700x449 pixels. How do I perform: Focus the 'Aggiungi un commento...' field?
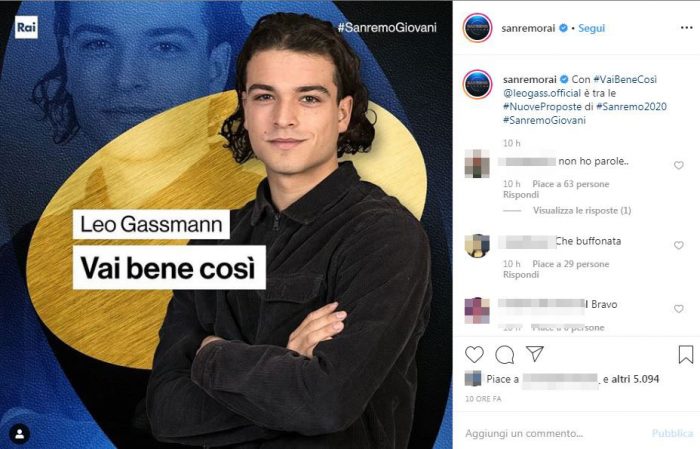[554, 433]
